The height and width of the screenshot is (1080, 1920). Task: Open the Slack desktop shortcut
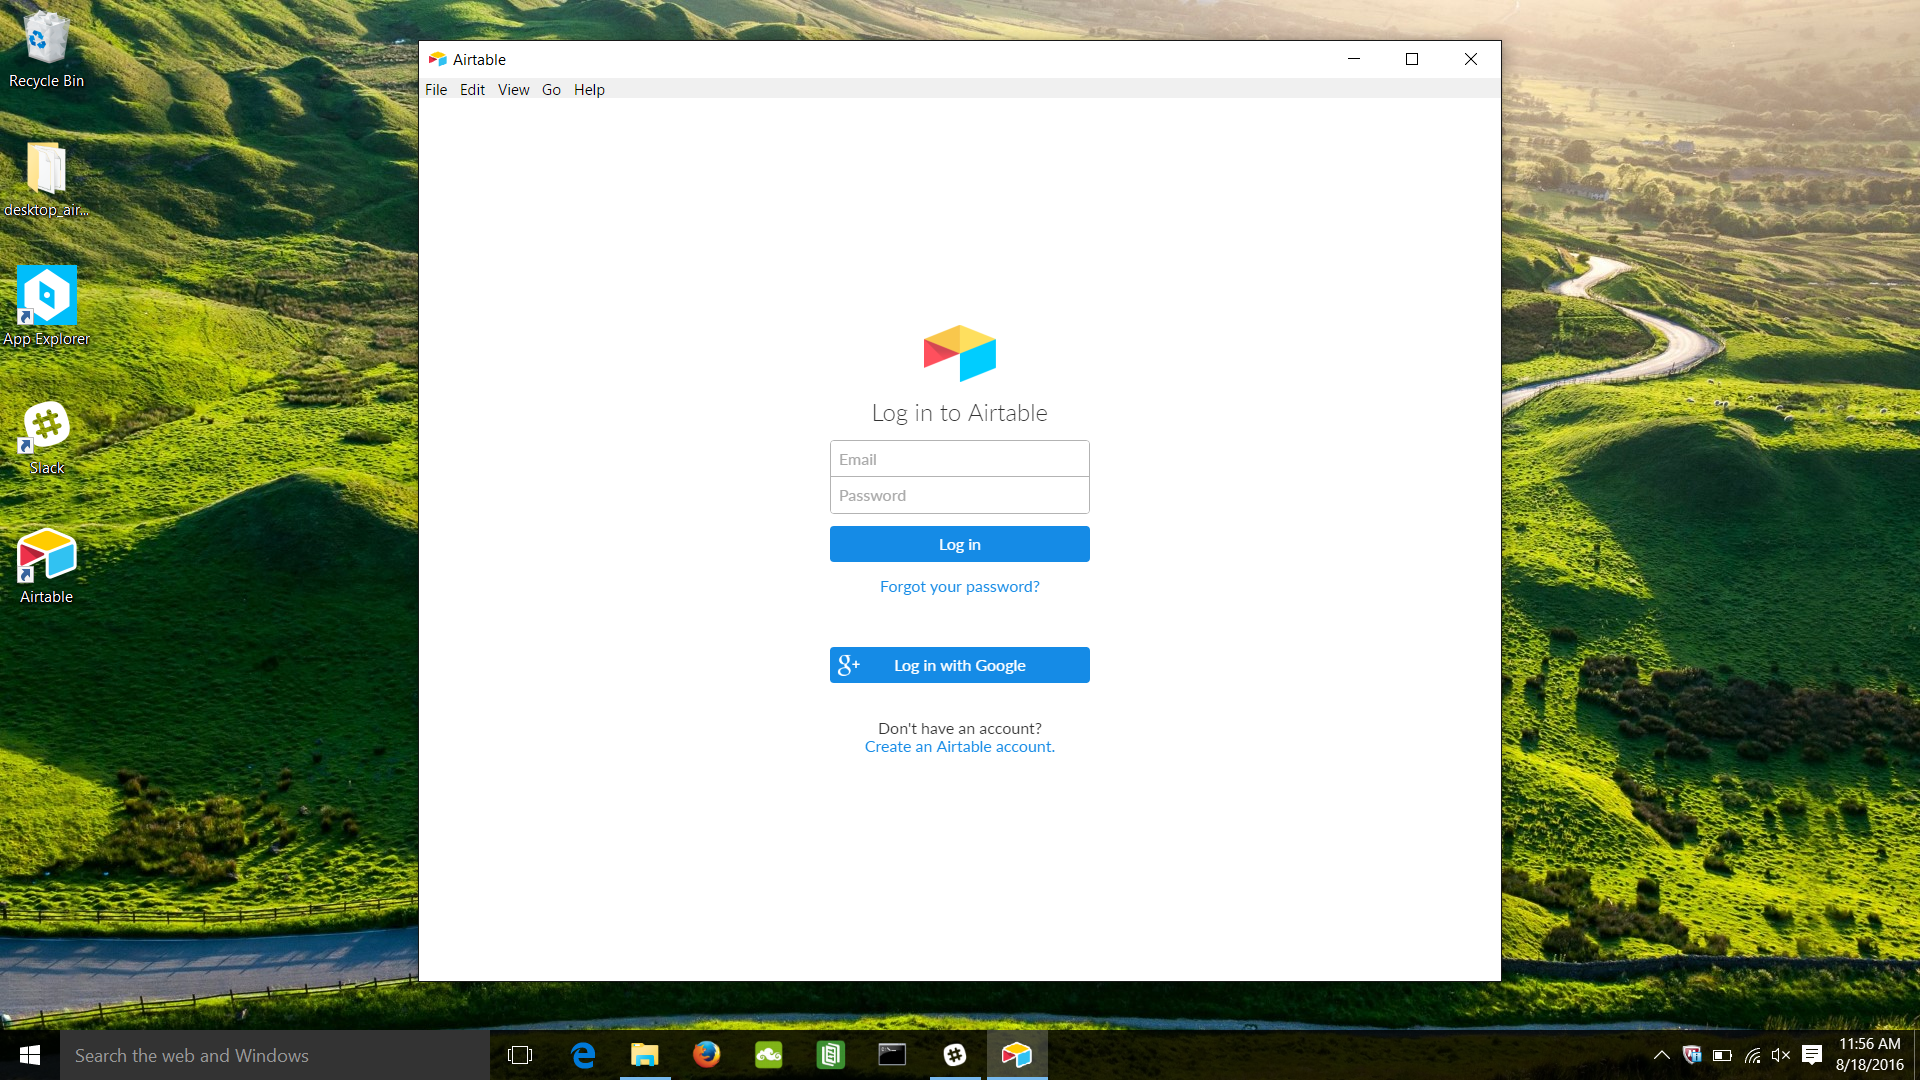46,428
